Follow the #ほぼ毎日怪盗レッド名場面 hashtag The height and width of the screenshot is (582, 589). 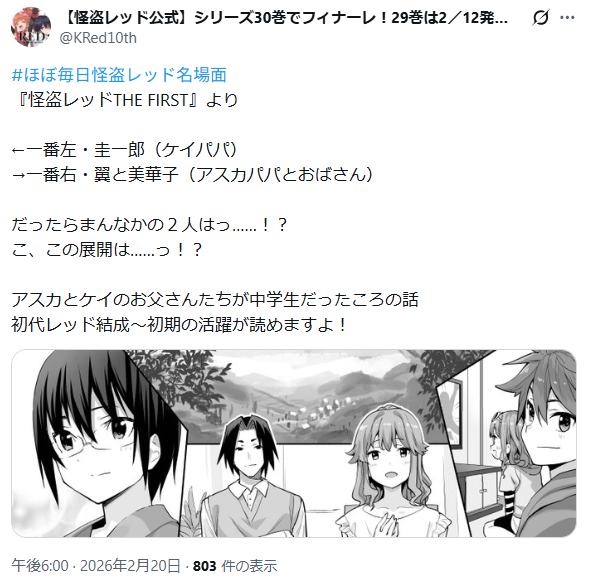[x=119, y=75]
